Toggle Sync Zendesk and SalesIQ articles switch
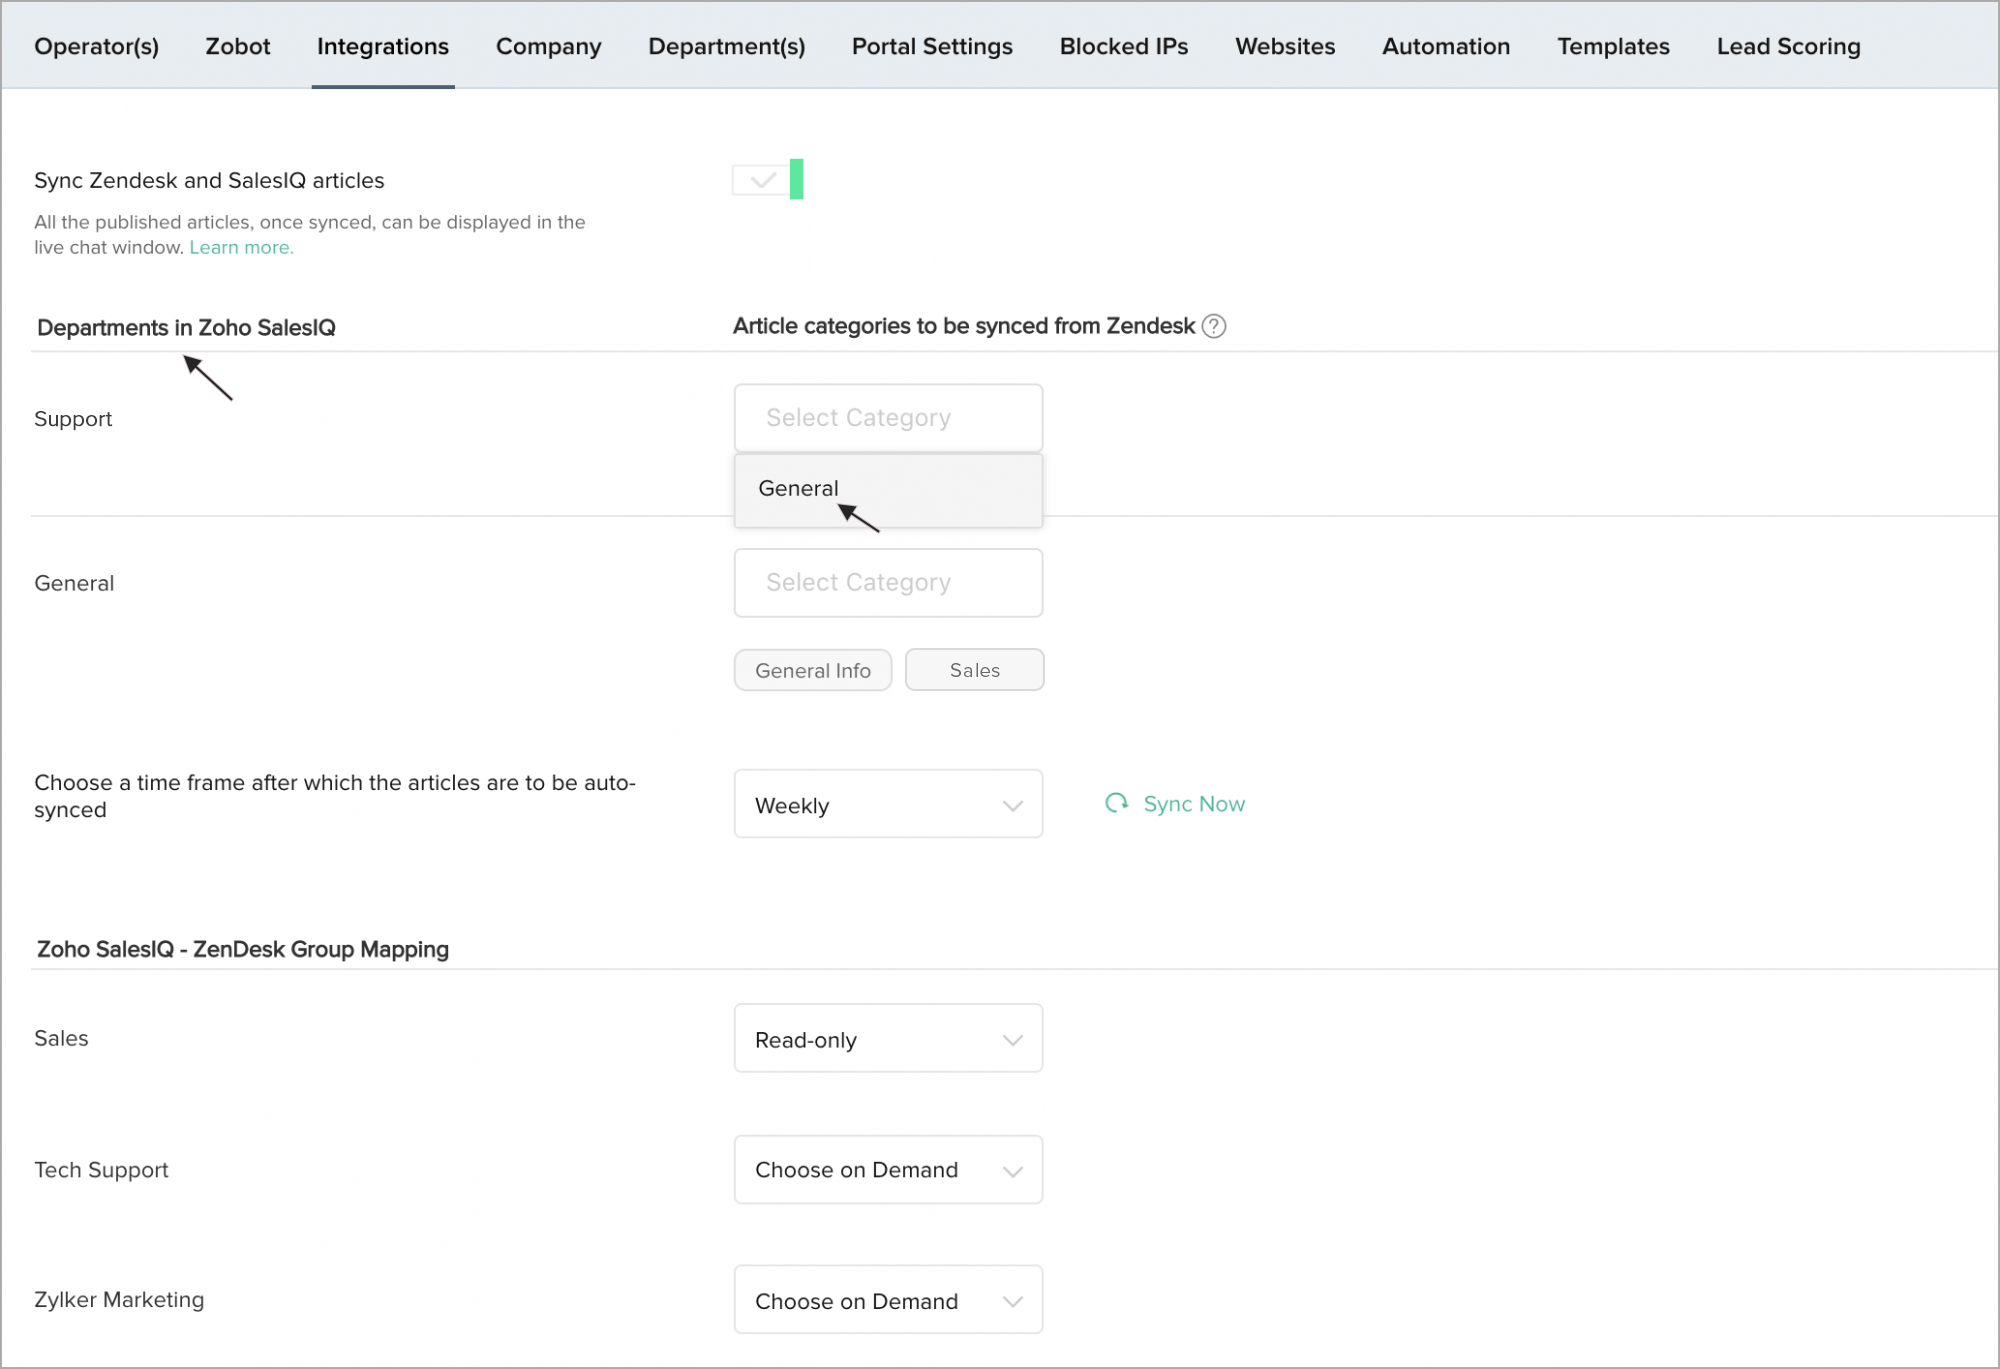The image size is (2000, 1369). [x=768, y=180]
